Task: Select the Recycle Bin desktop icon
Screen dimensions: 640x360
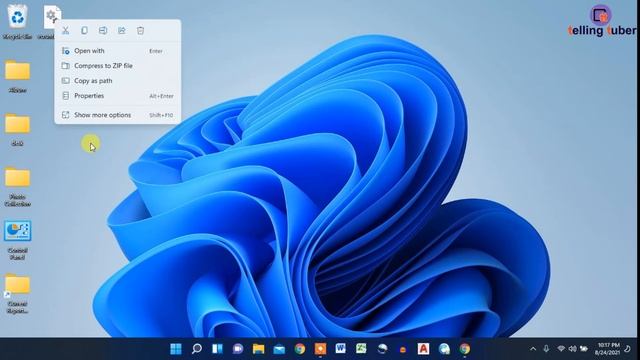Action: point(18,22)
